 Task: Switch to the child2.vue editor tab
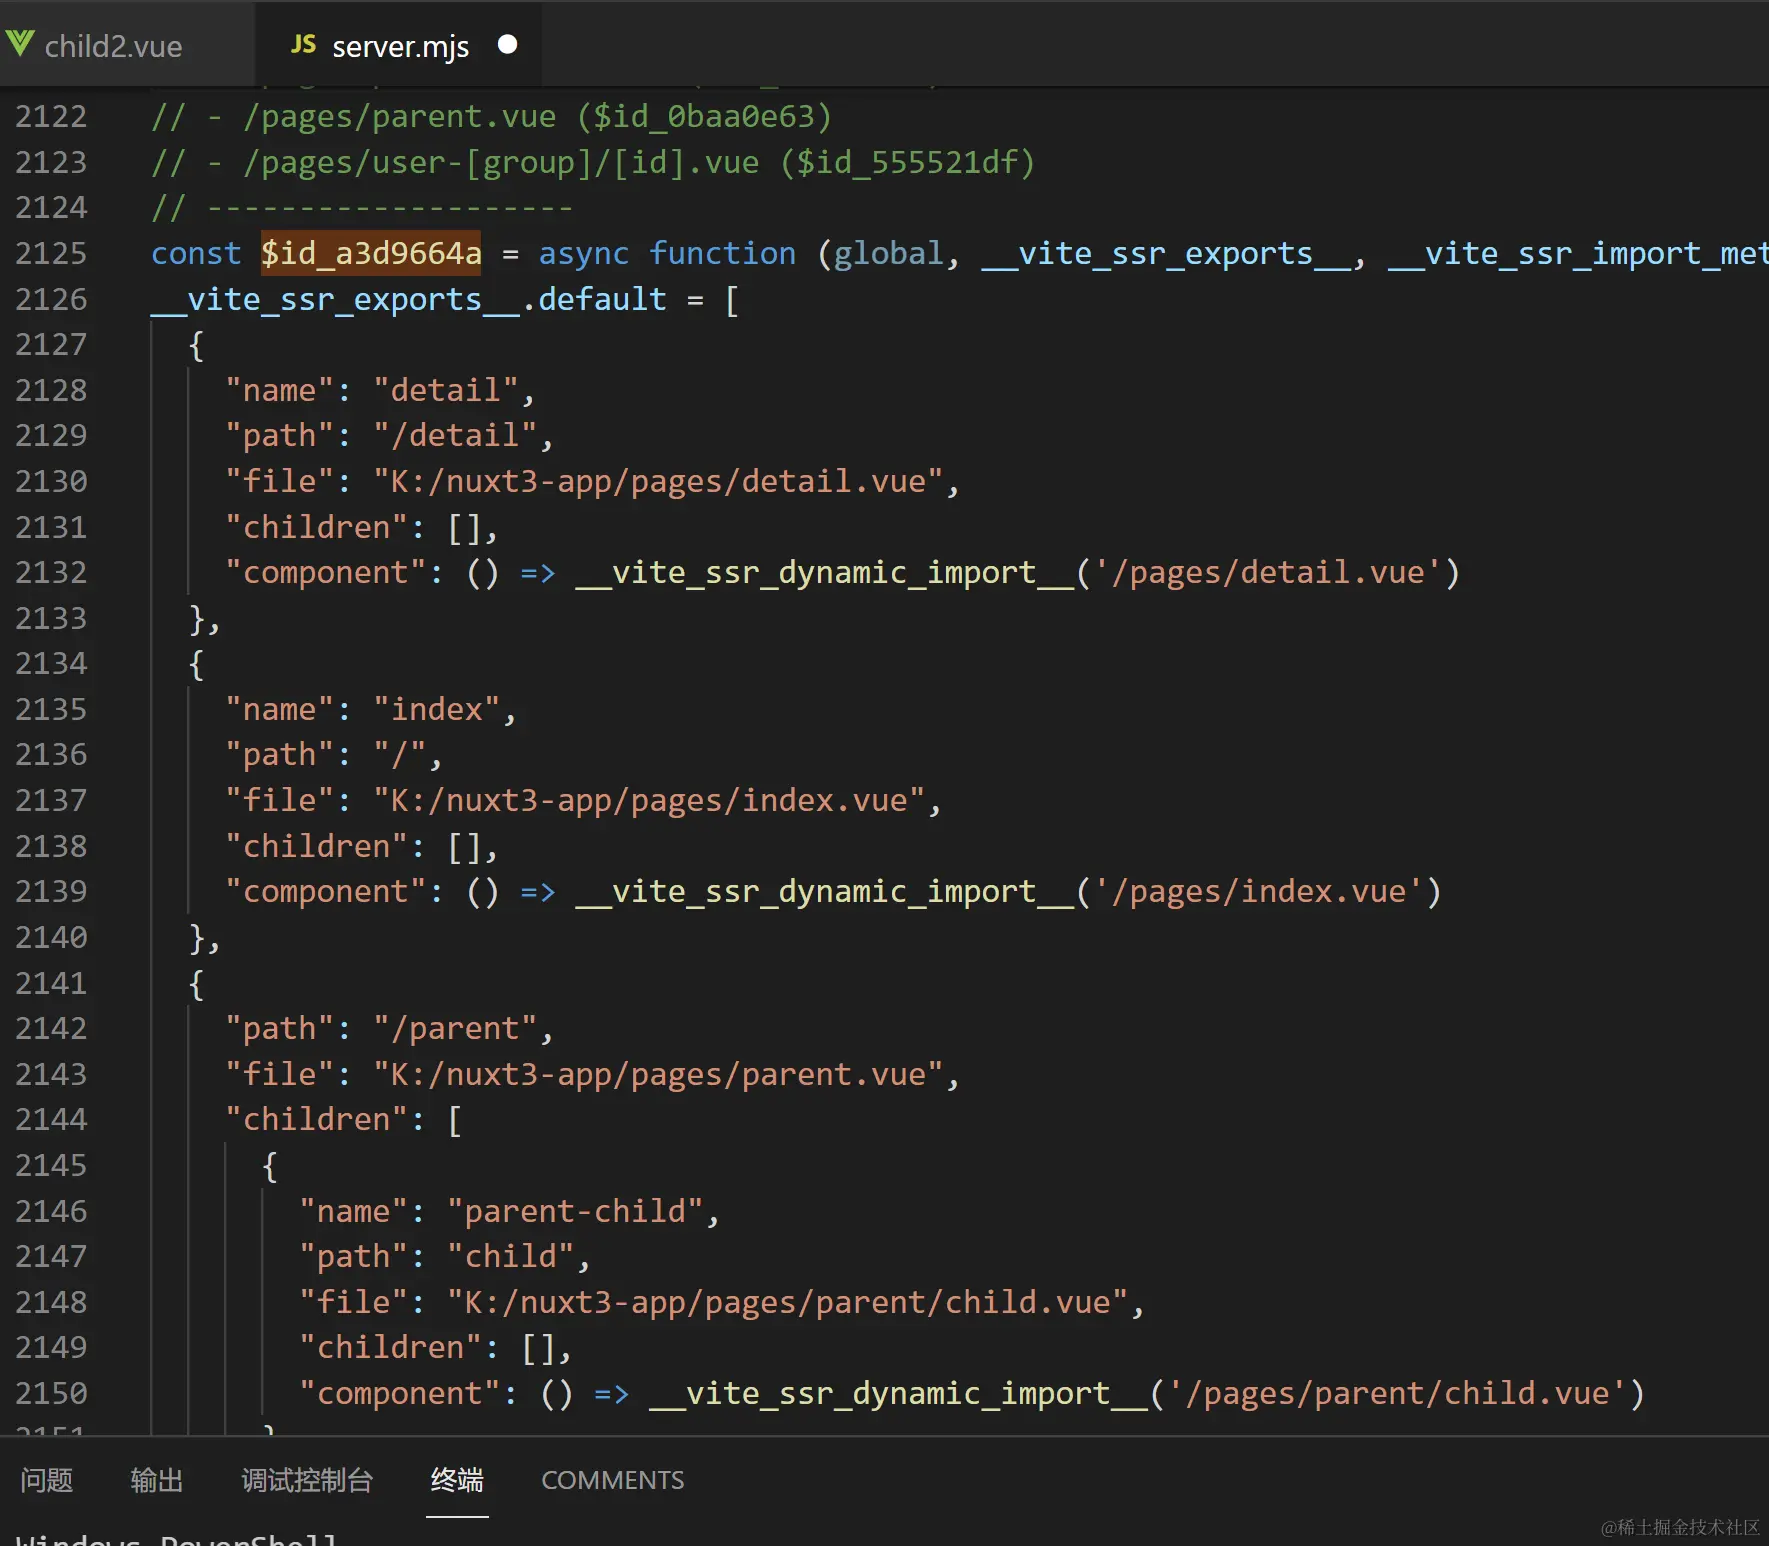(127, 45)
